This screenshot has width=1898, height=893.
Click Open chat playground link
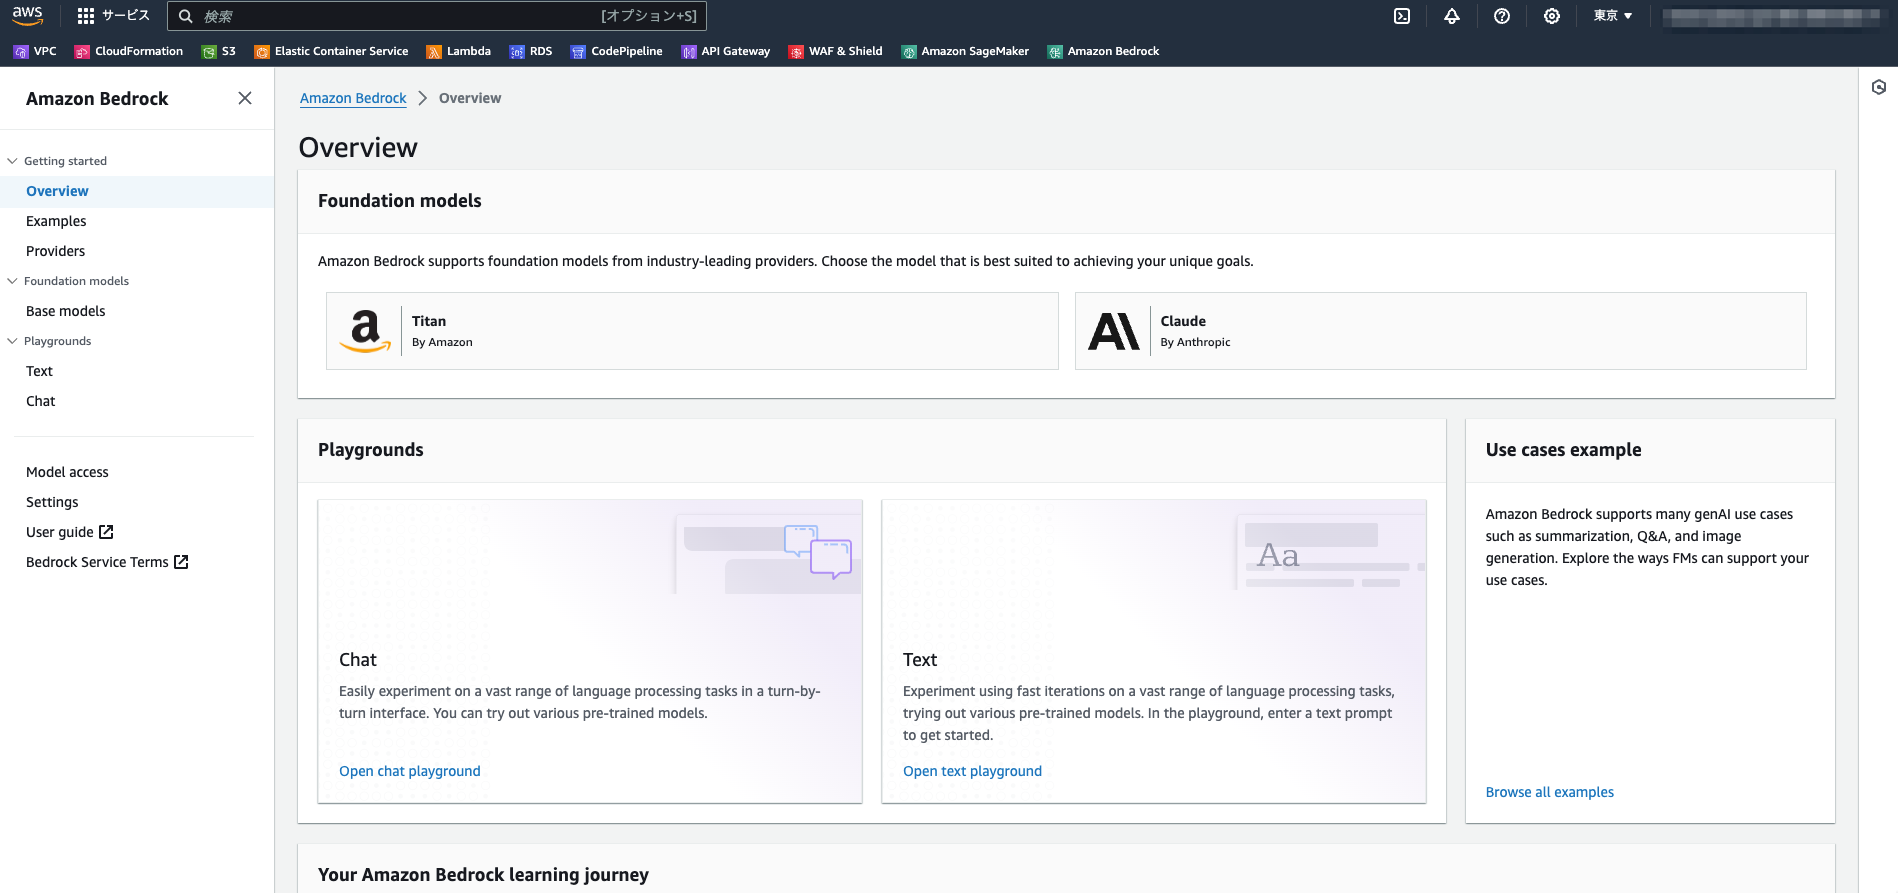point(410,771)
